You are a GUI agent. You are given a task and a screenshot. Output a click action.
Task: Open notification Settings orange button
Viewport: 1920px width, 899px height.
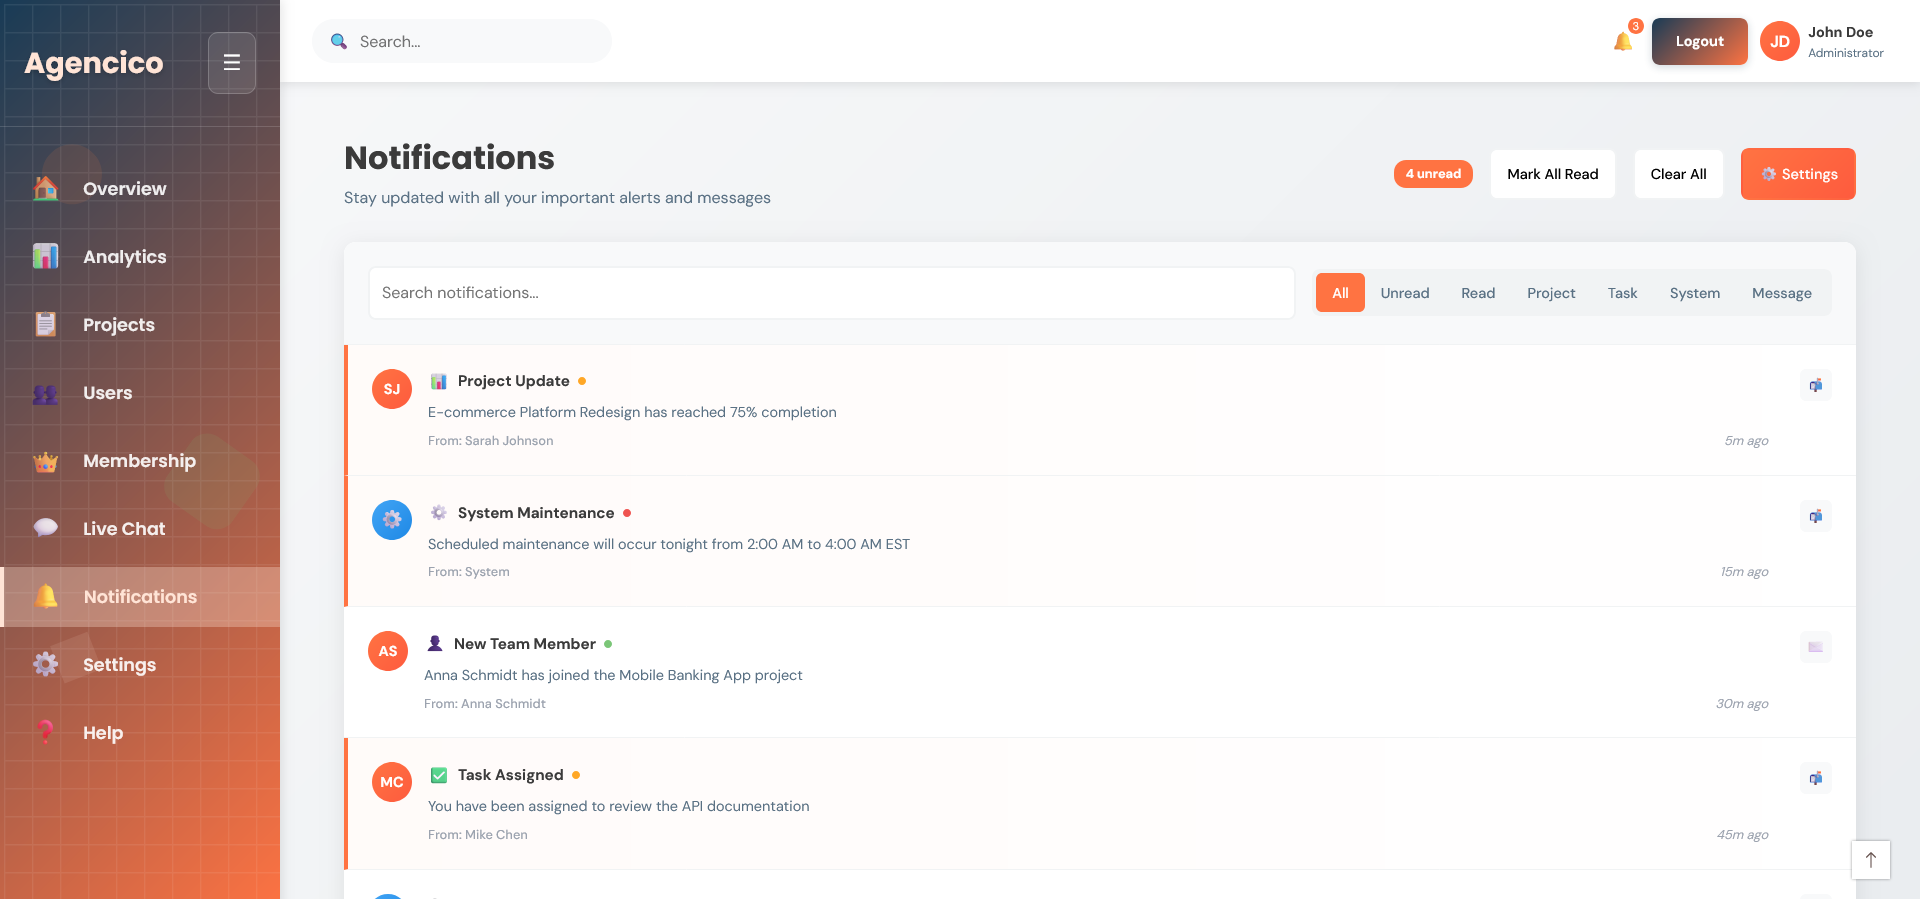pos(1798,174)
